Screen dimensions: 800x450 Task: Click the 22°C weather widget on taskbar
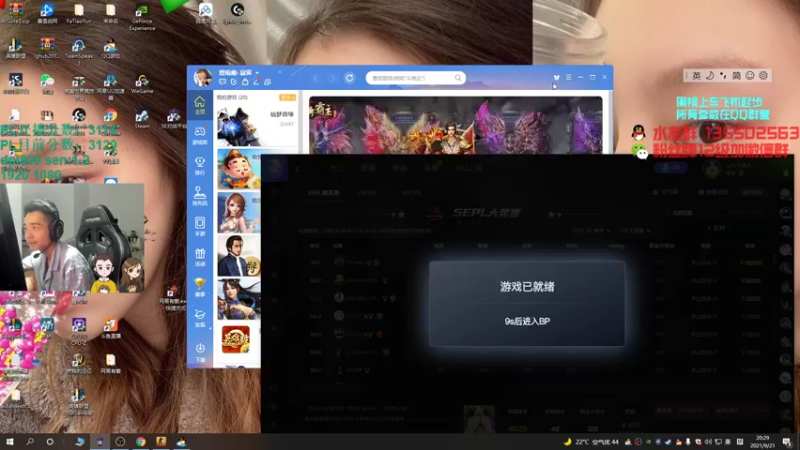[591, 442]
